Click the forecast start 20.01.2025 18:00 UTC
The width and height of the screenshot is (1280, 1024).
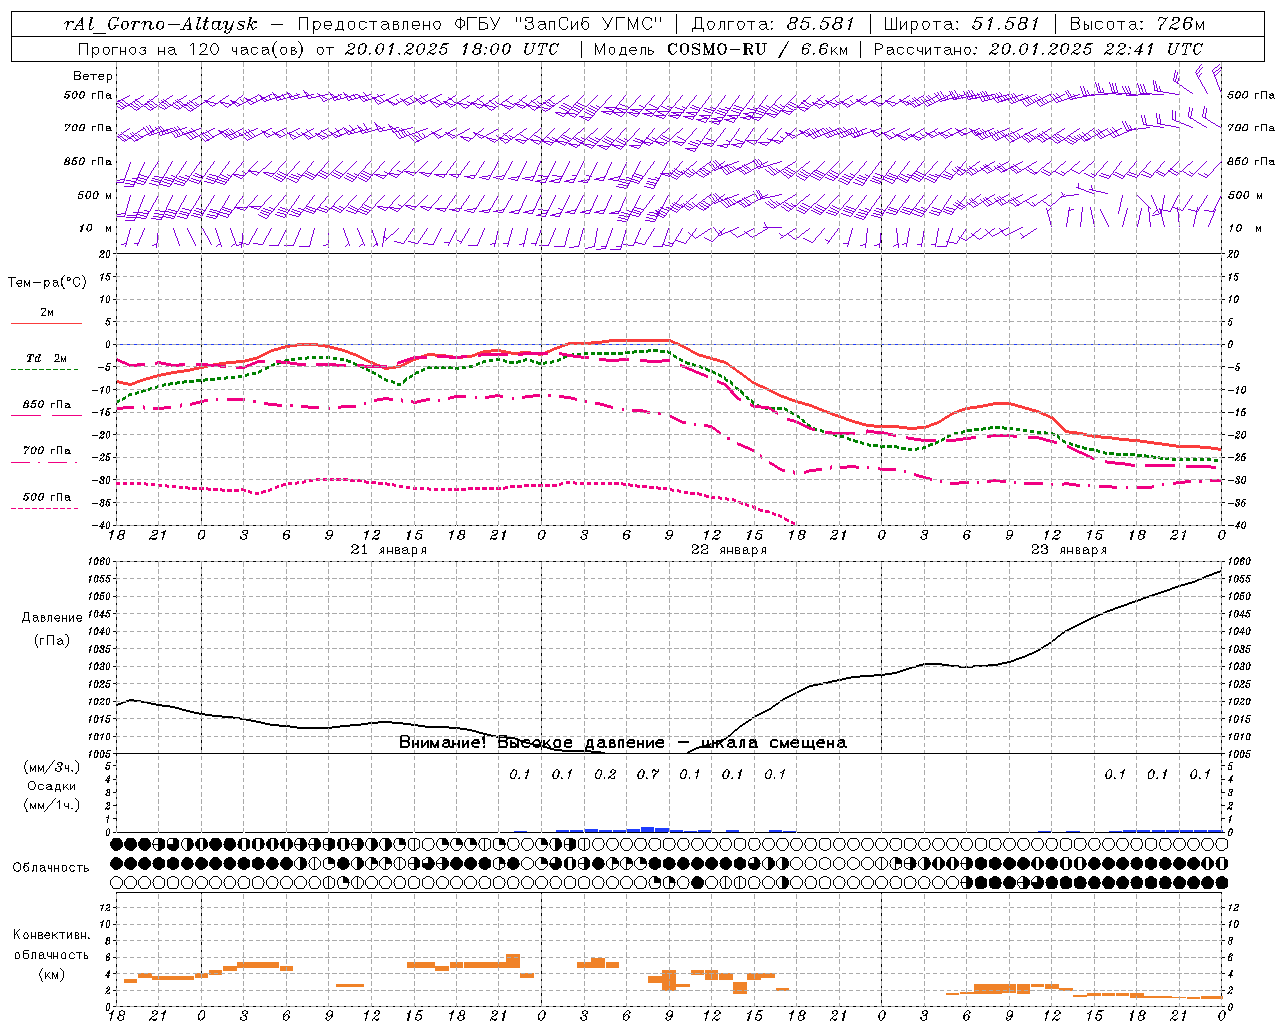point(451,49)
